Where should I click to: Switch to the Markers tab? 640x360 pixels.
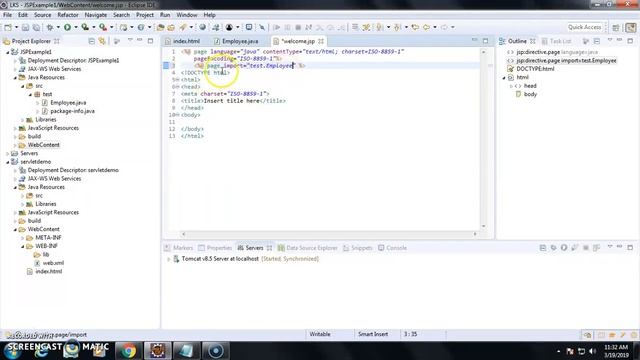178,248
